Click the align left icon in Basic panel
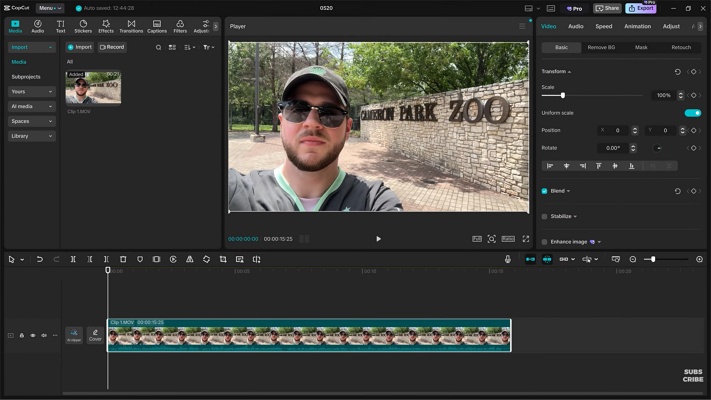711x400 pixels. (550, 166)
